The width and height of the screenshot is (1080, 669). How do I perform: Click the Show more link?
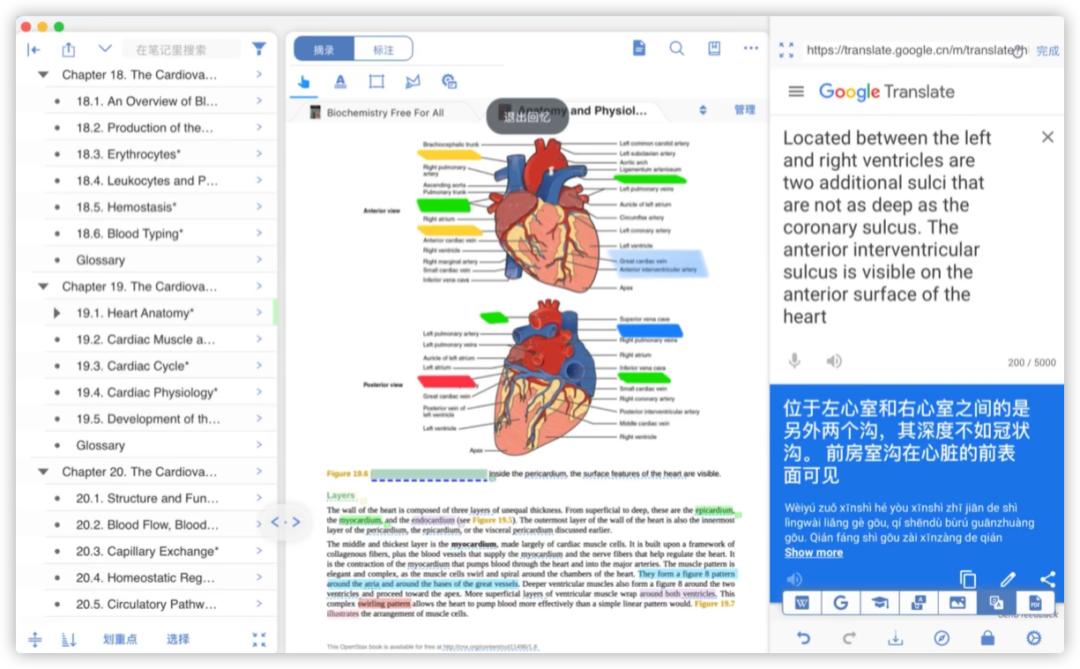pyautogui.click(x=813, y=553)
